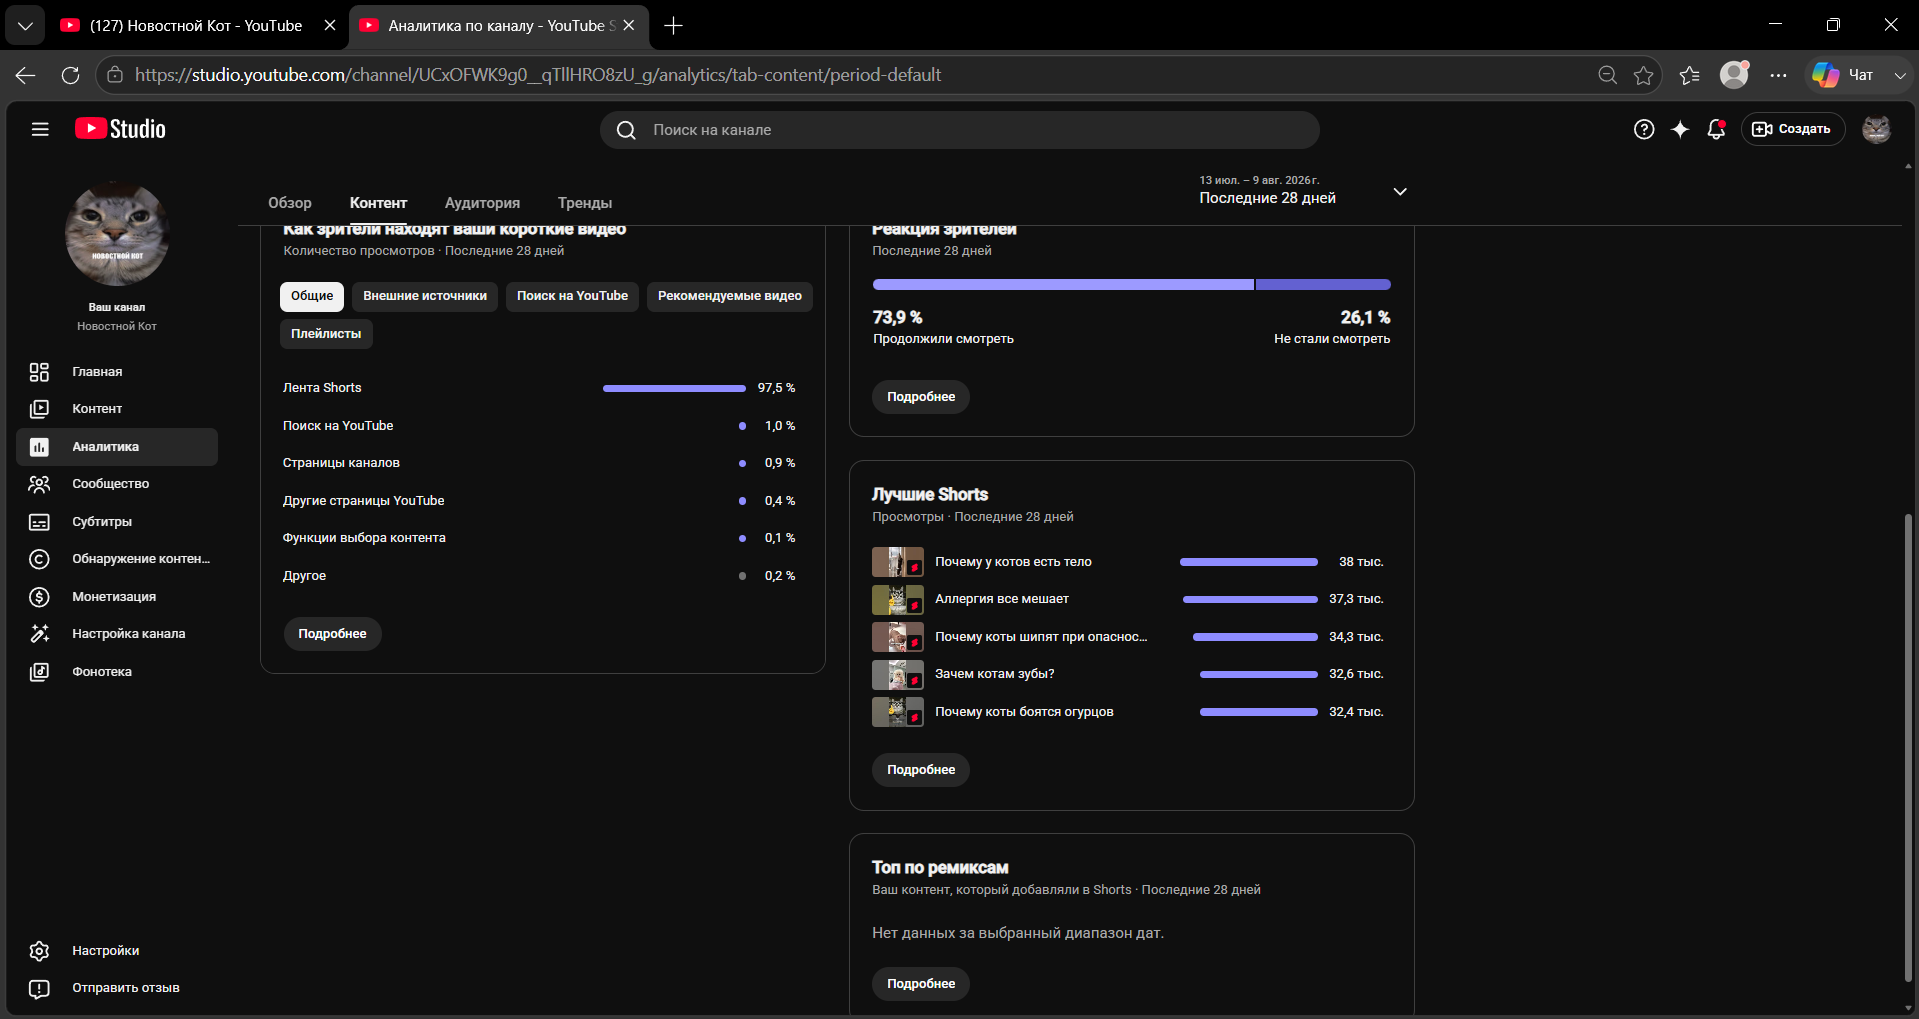Click Подробнее under Лучшие Shorts
Screen dimensions: 1919x1019
921,770
